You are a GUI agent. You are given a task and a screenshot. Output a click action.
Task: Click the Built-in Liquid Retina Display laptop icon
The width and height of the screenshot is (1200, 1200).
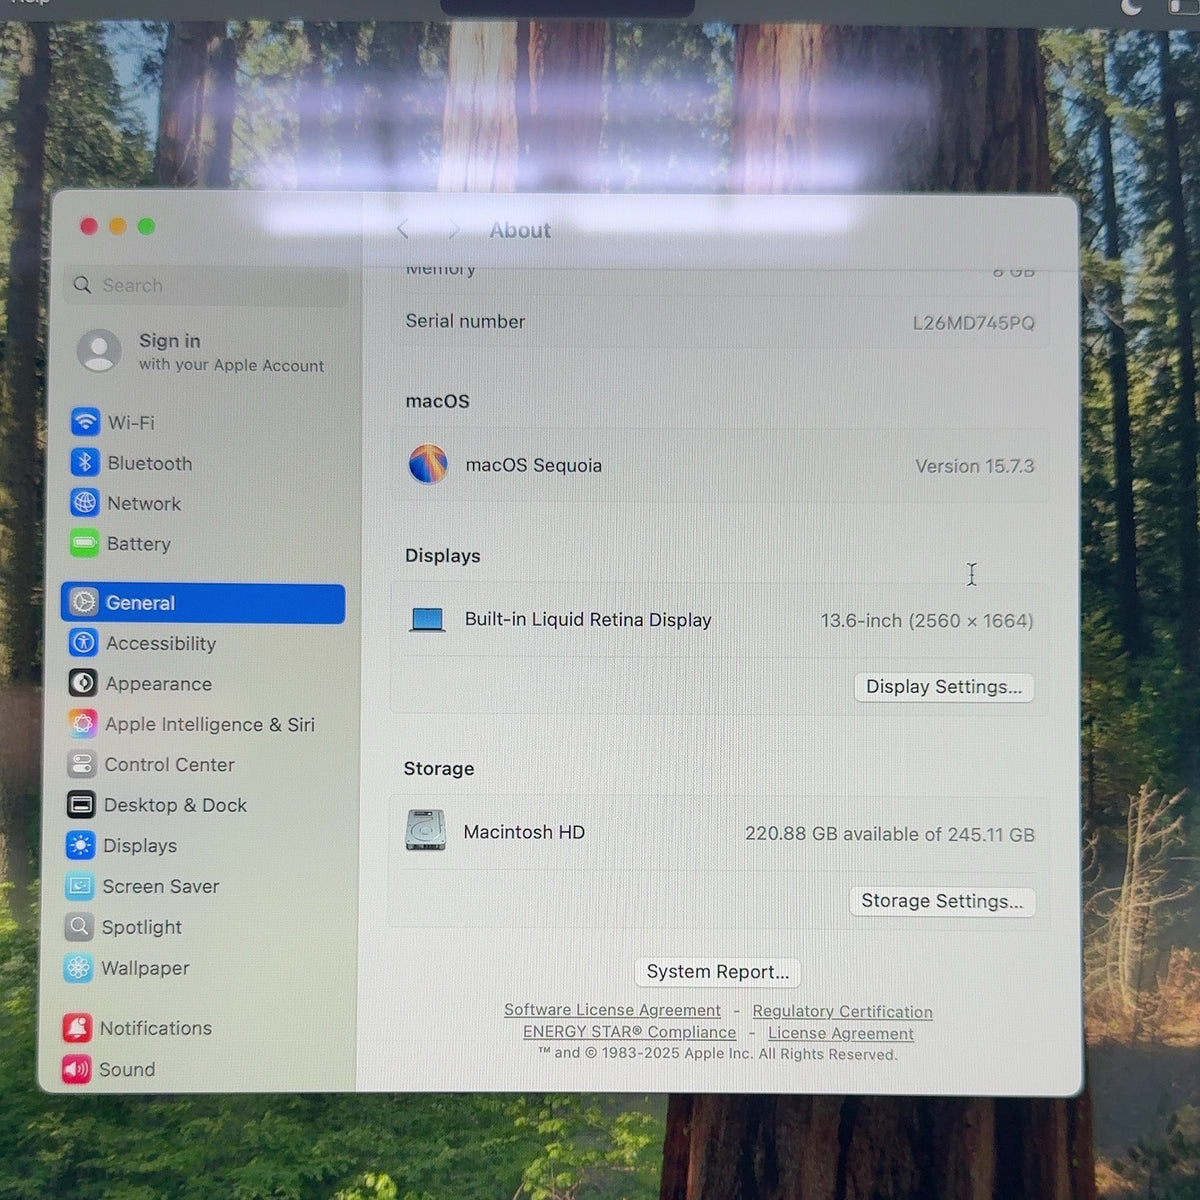tap(427, 620)
